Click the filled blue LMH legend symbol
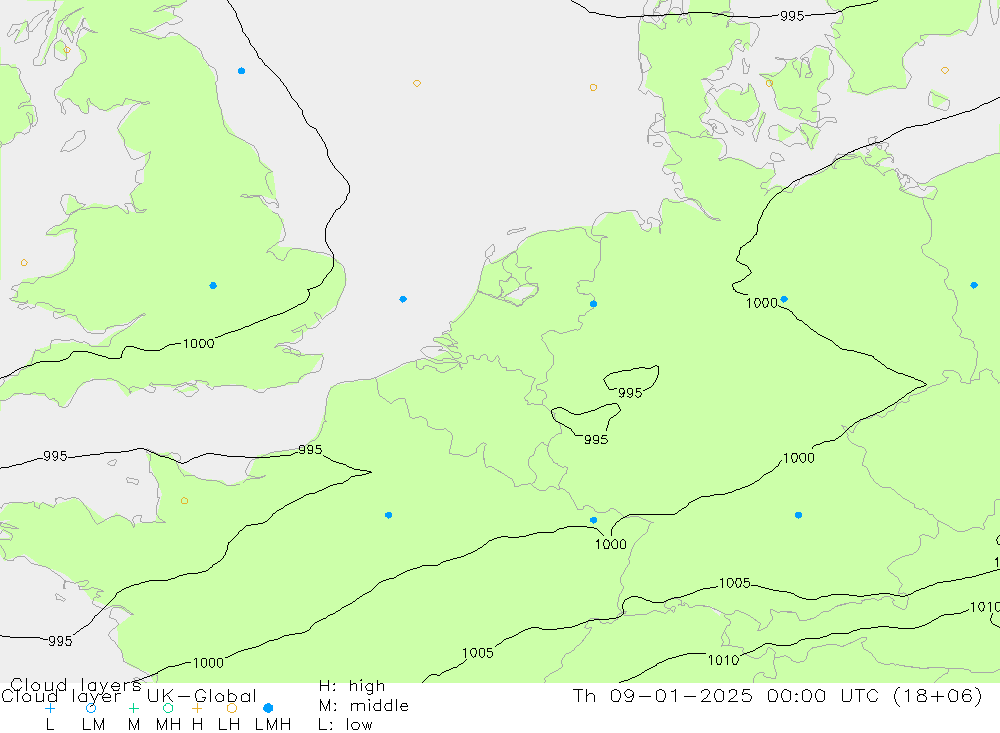This screenshot has height=733, width=1000. pos(268,708)
